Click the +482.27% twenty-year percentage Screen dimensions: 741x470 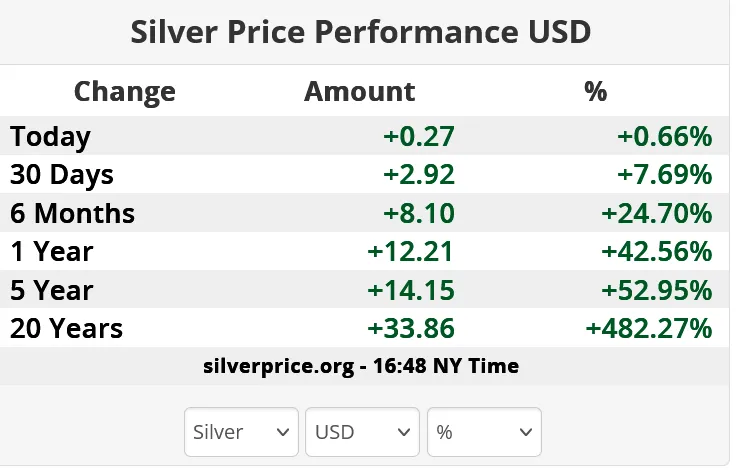click(650, 328)
